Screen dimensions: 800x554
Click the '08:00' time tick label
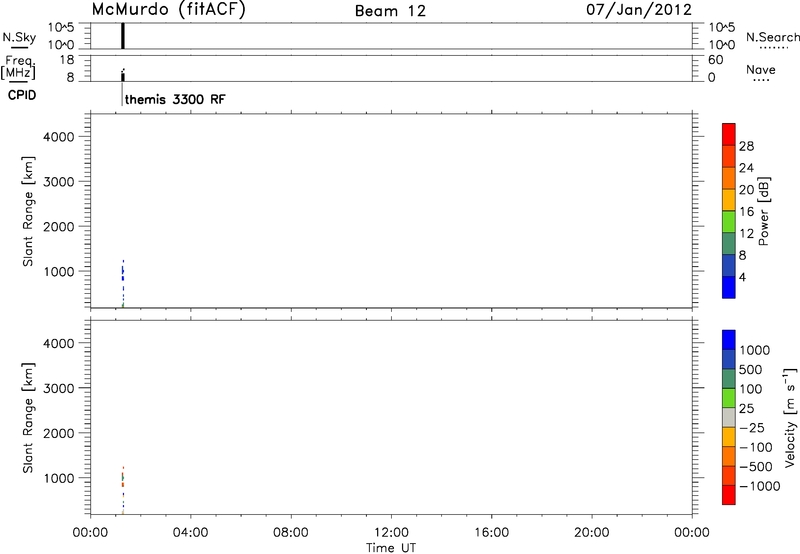(x=291, y=533)
